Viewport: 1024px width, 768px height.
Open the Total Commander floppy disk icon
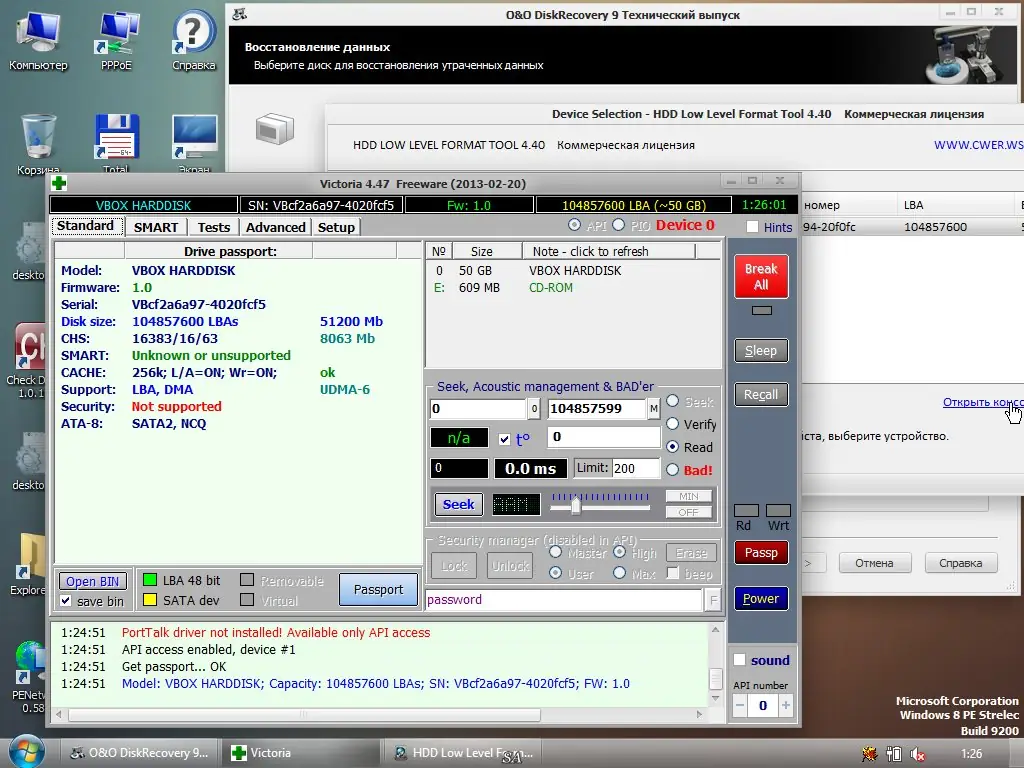tap(116, 144)
